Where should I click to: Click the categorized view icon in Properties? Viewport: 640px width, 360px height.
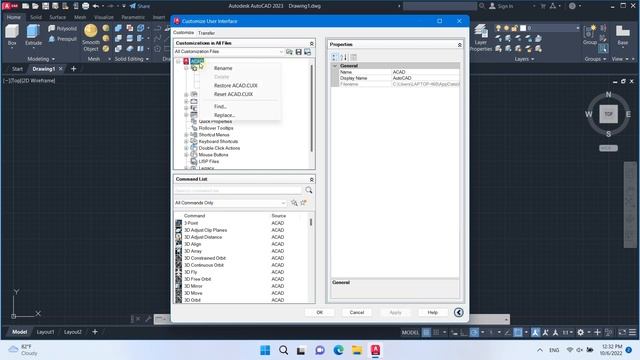[x=334, y=57]
